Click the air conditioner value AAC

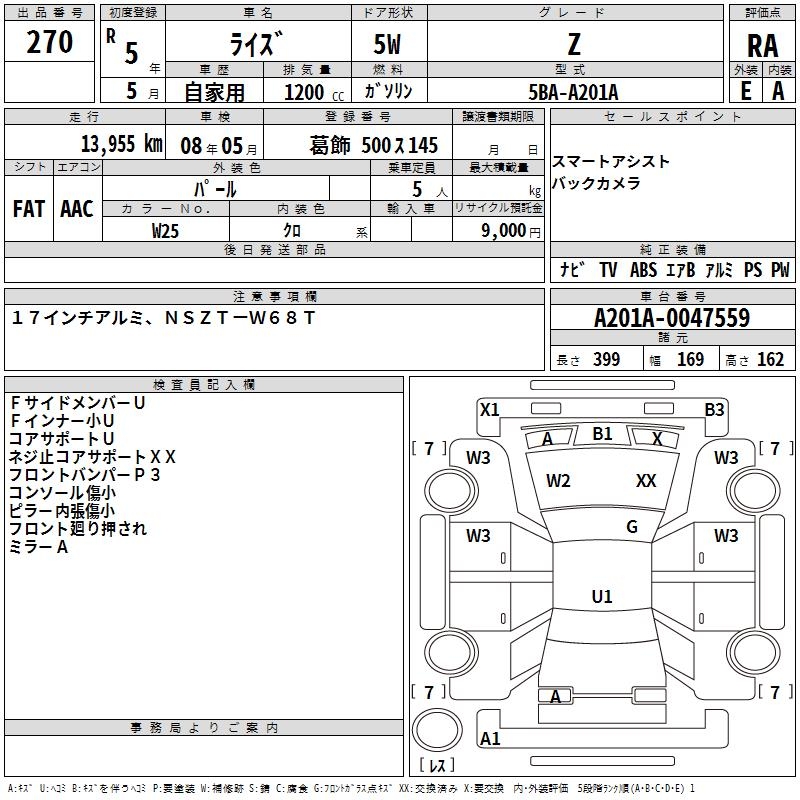[77, 209]
